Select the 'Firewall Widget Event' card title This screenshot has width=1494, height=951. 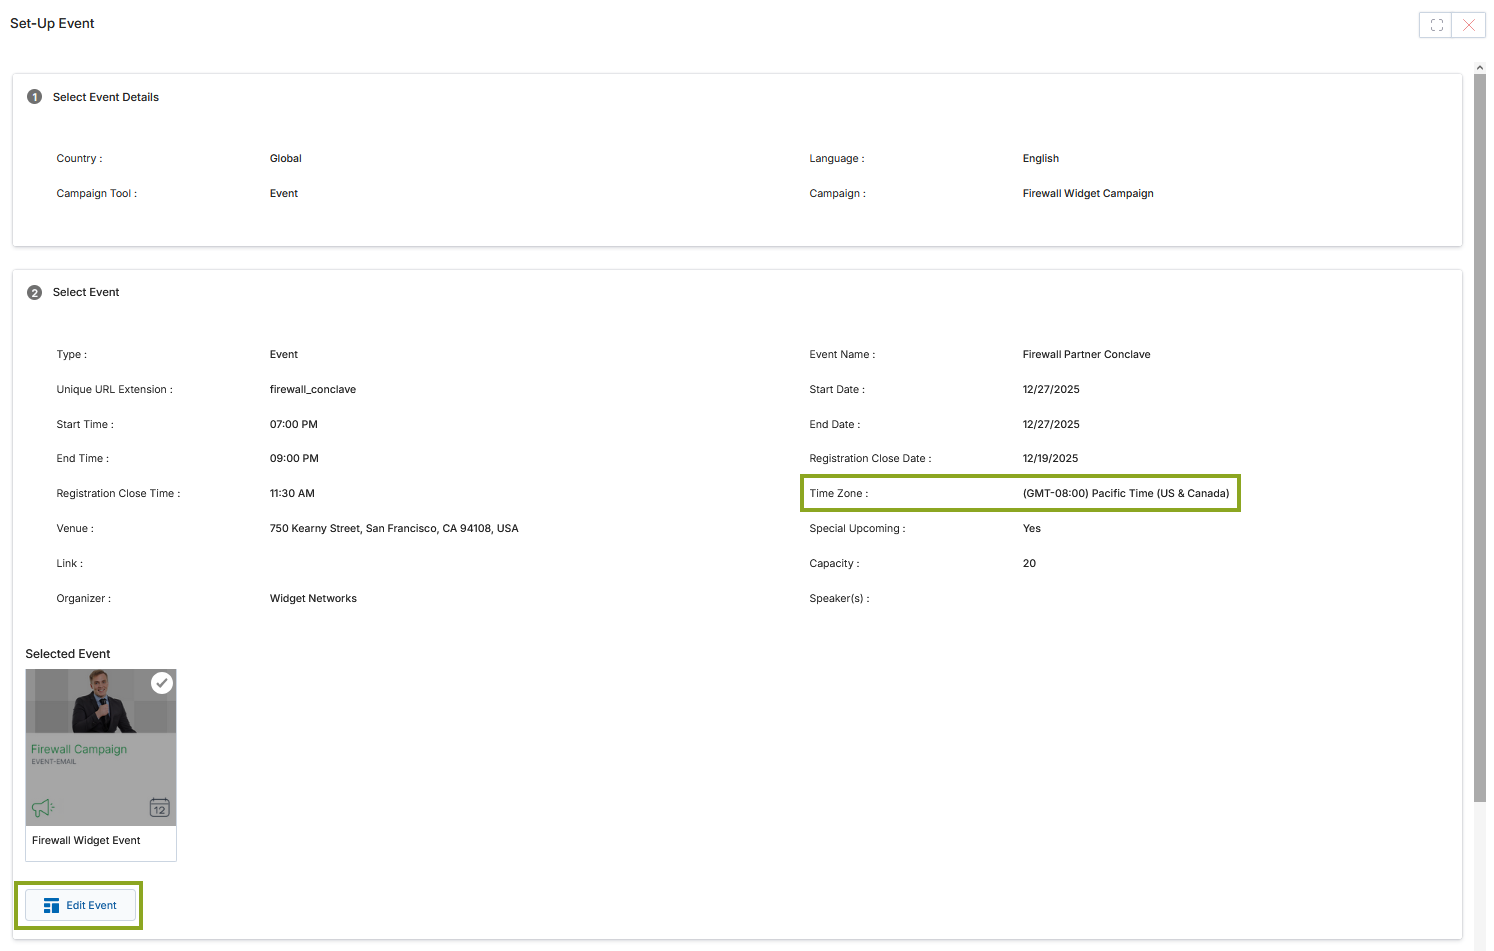click(86, 841)
